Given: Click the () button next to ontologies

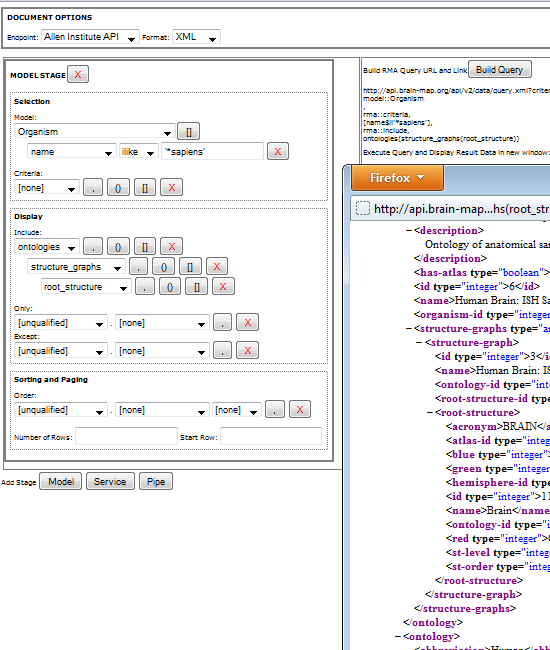Looking at the screenshot, I should (x=118, y=246).
